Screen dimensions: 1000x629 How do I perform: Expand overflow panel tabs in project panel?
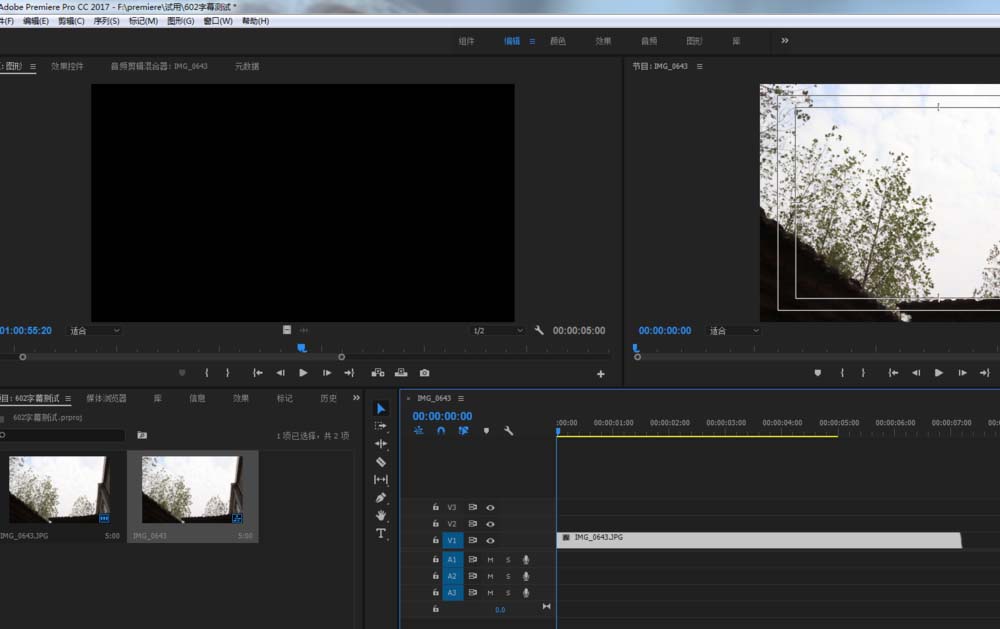click(x=356, y=398)
